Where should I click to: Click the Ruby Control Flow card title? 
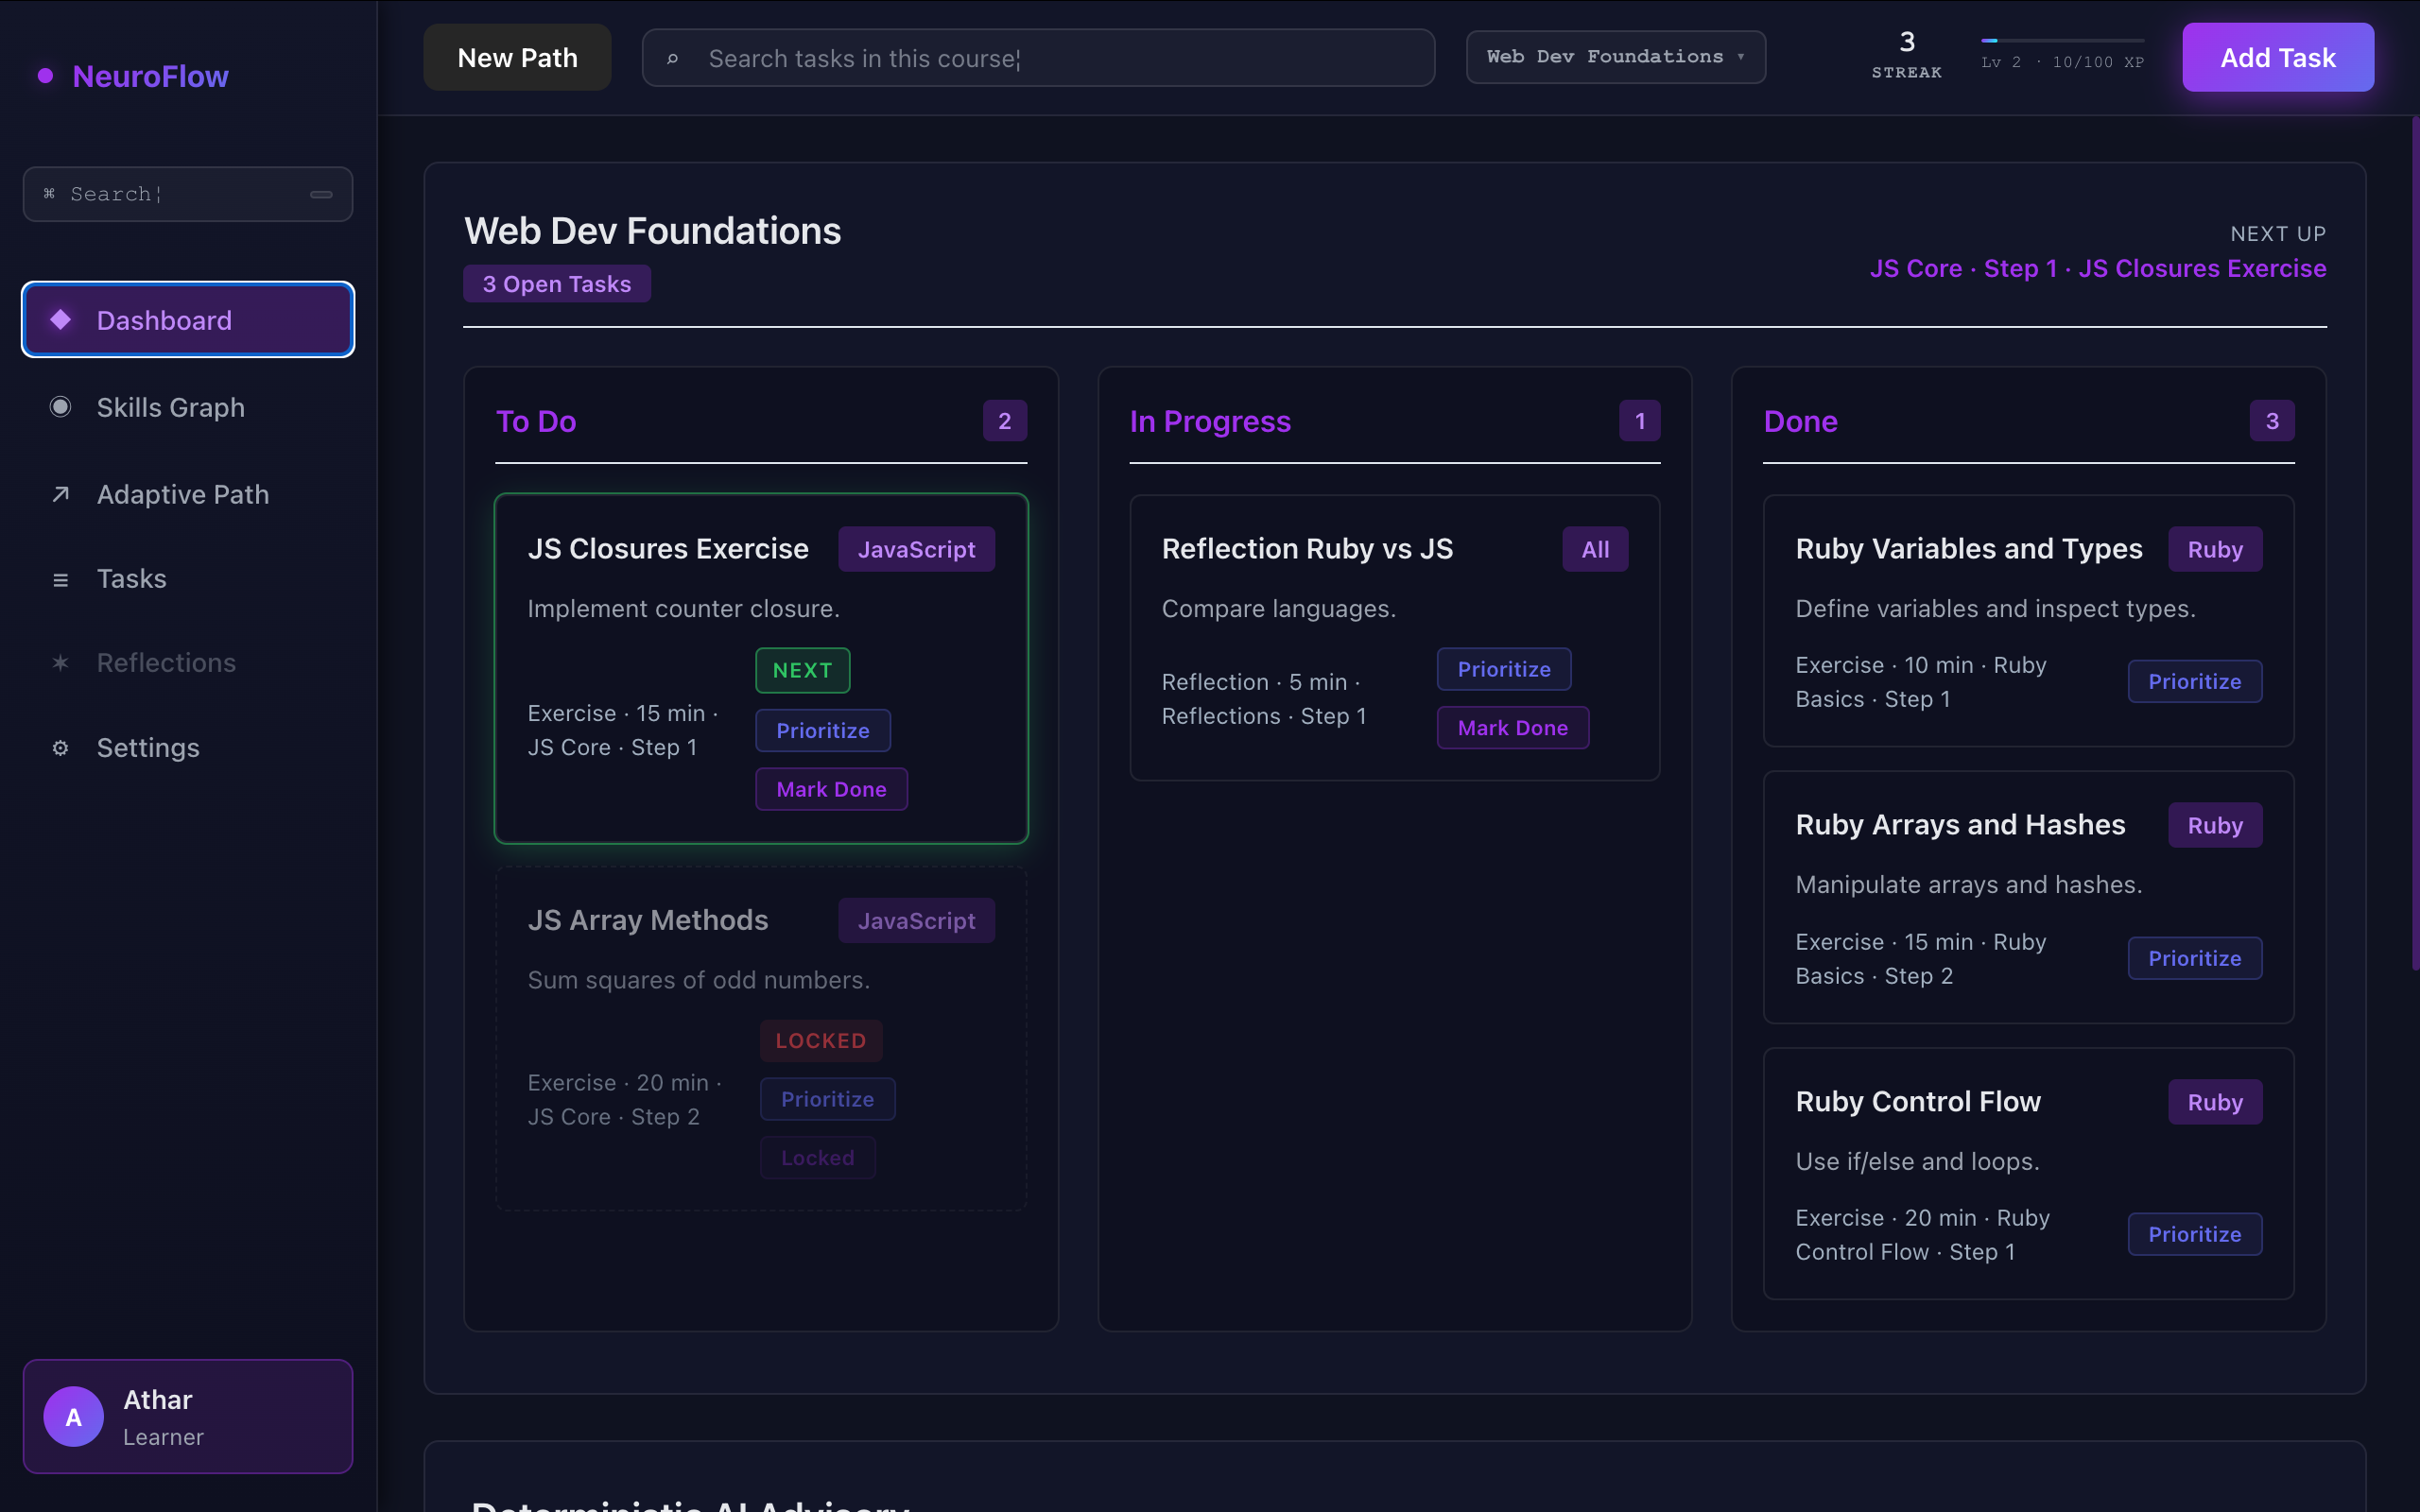[x=1918, y=1102]
